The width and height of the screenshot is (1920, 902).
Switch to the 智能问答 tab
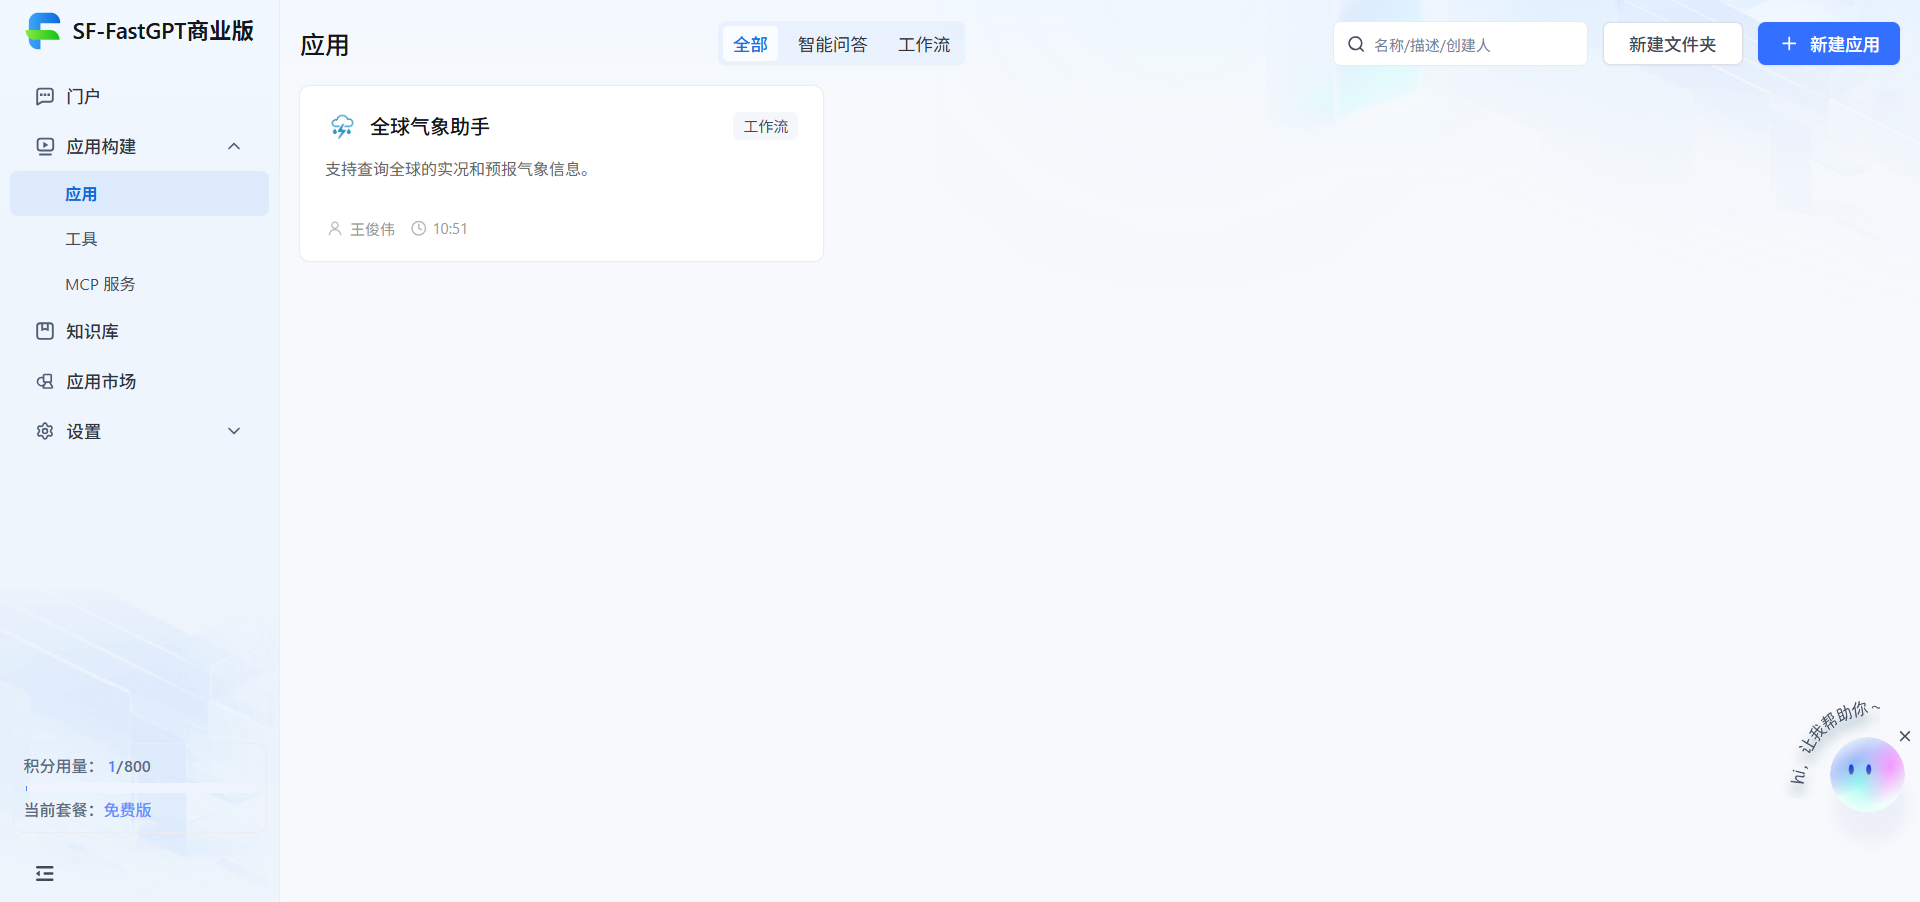832,44
